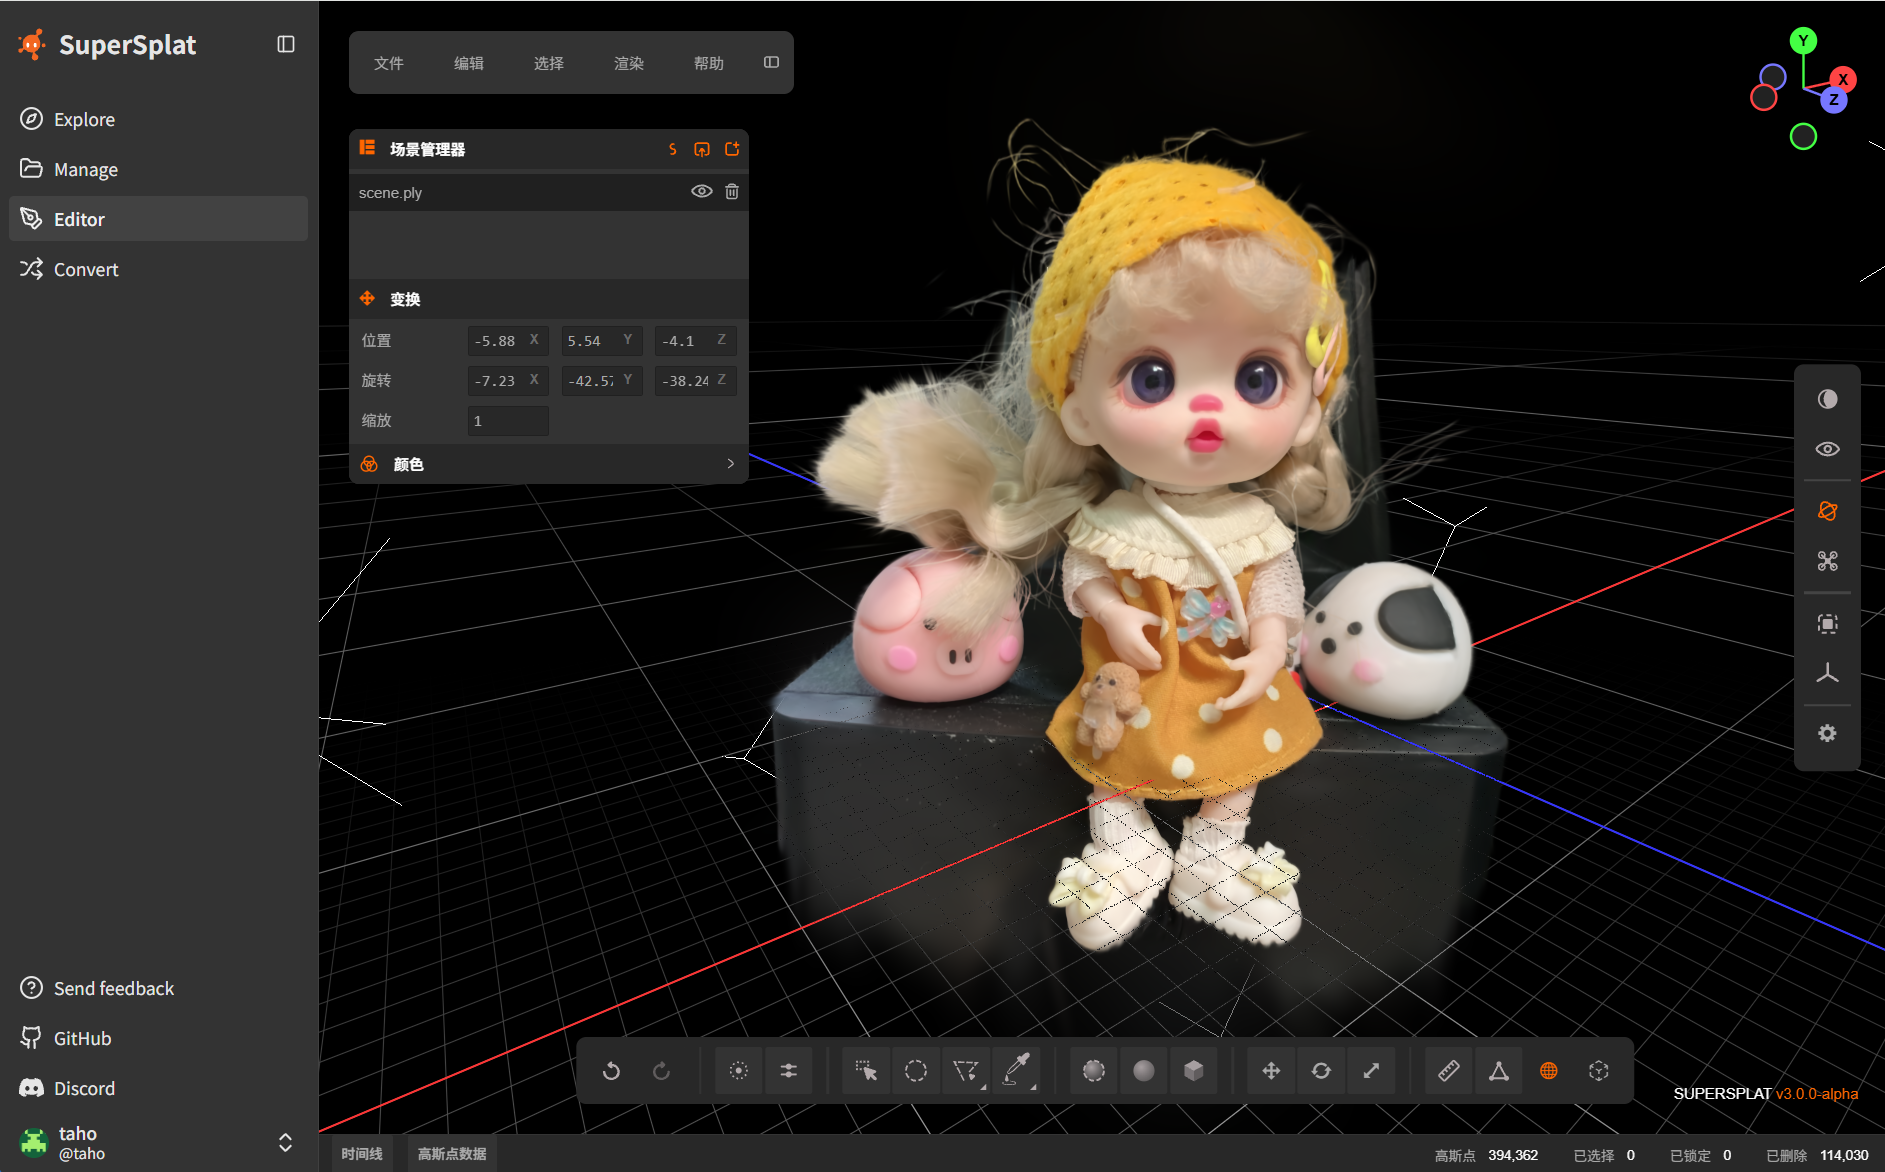
Task: Select the box selection cube tool
Action: [x=1194, y=1071]
